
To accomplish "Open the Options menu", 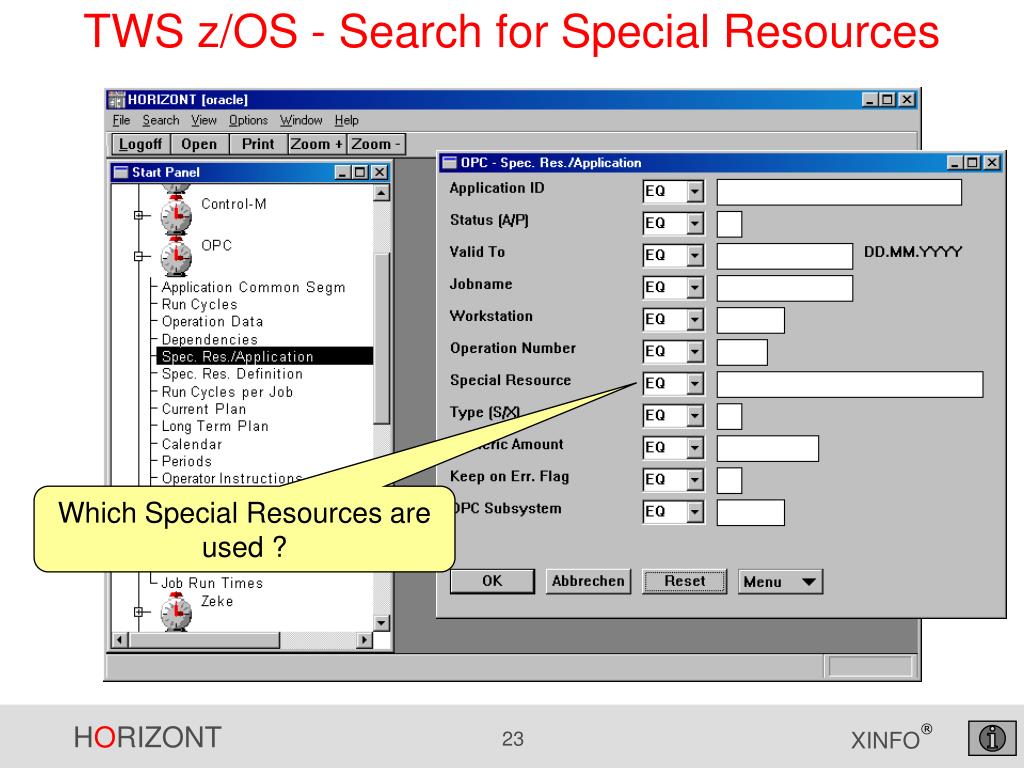I will pos(248,120).
